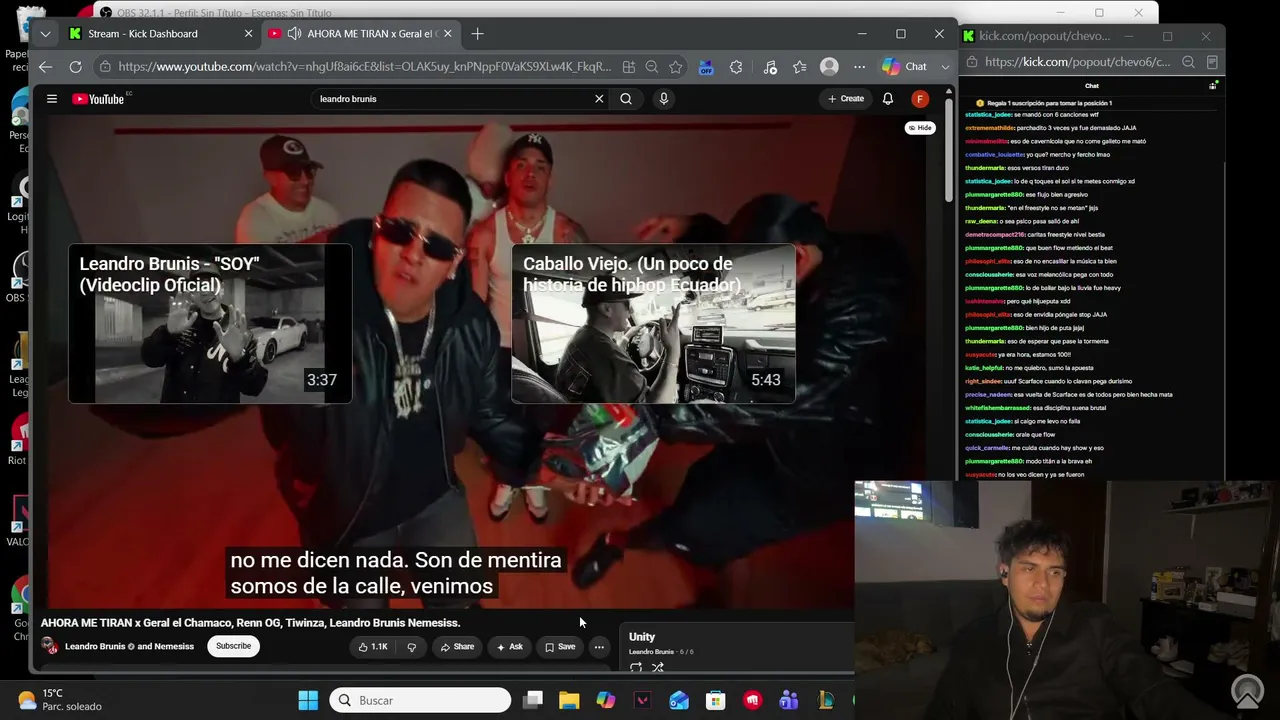Open Task View on the taskbar
Image resolution: width=1280 pixels, height=720 pixels.
coord(533,700)
